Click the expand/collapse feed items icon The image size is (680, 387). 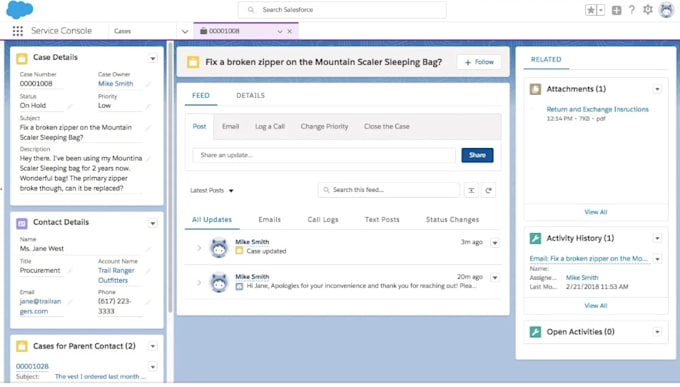[x=471, y=190]
